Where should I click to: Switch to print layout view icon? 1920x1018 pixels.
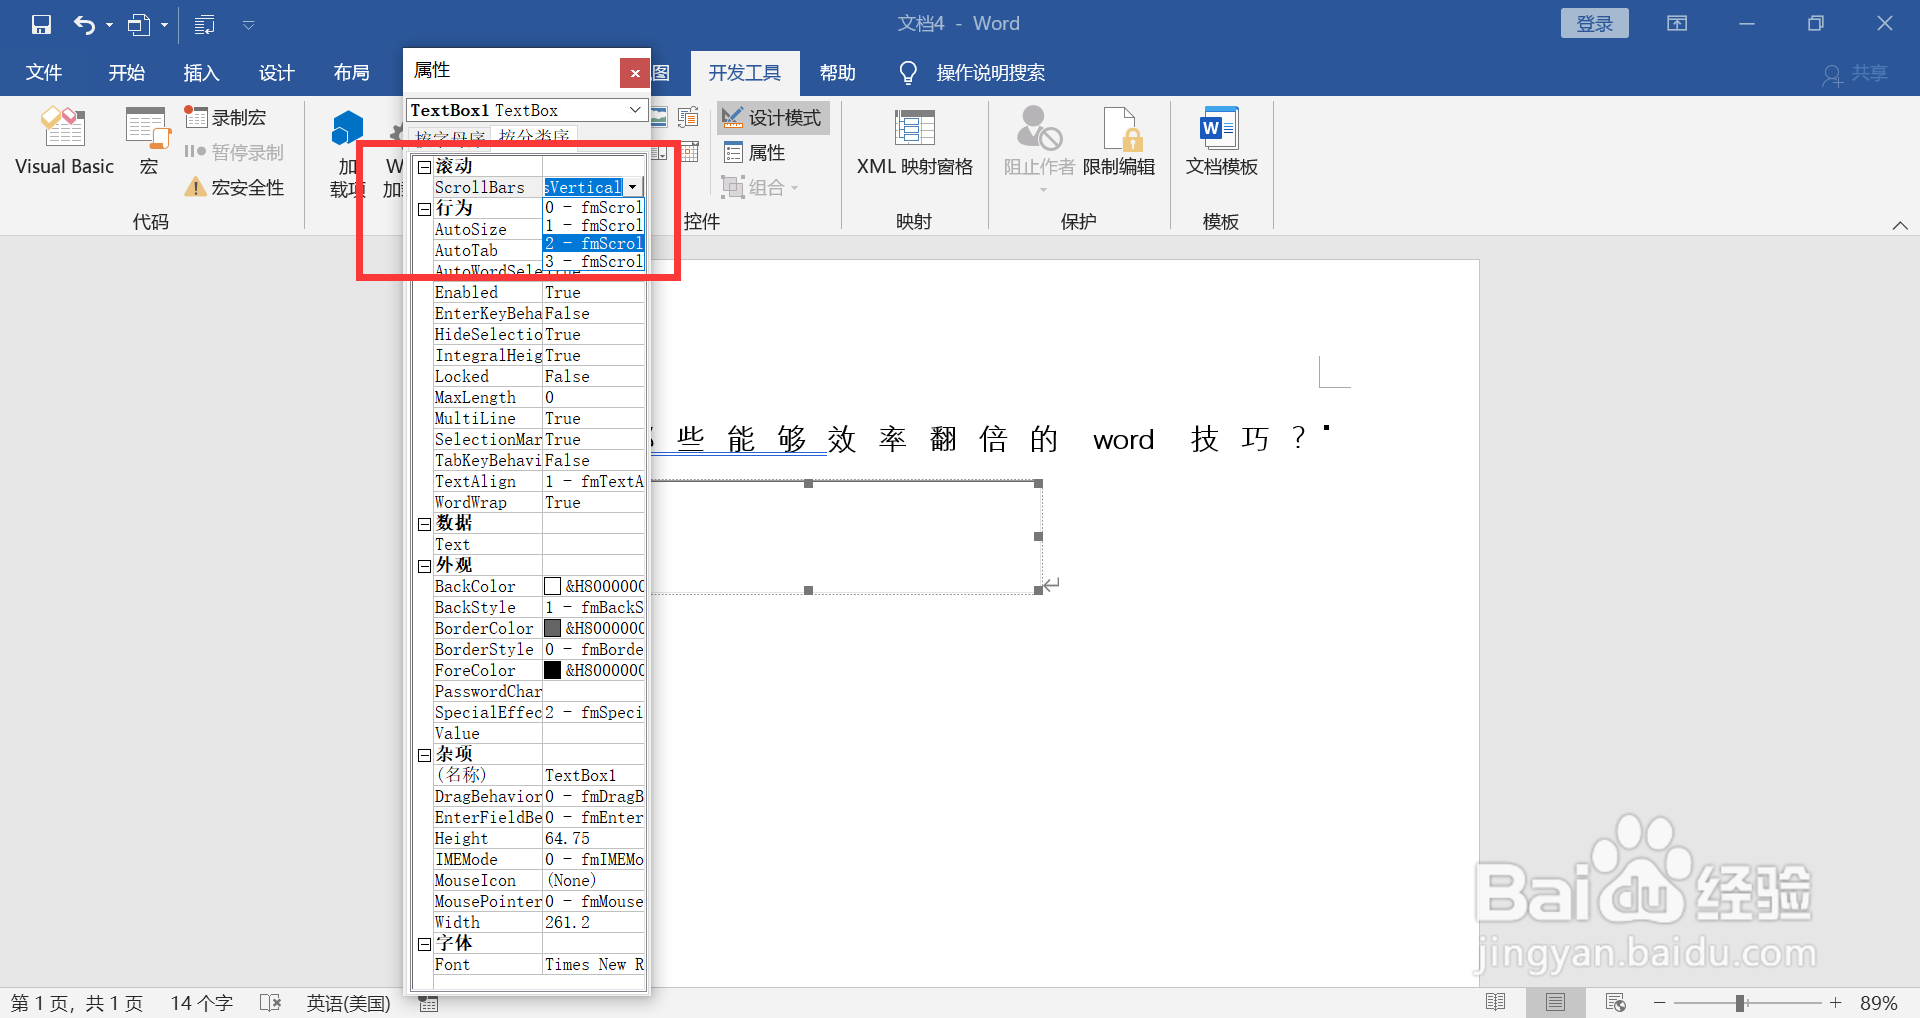pos(1555,1002)
